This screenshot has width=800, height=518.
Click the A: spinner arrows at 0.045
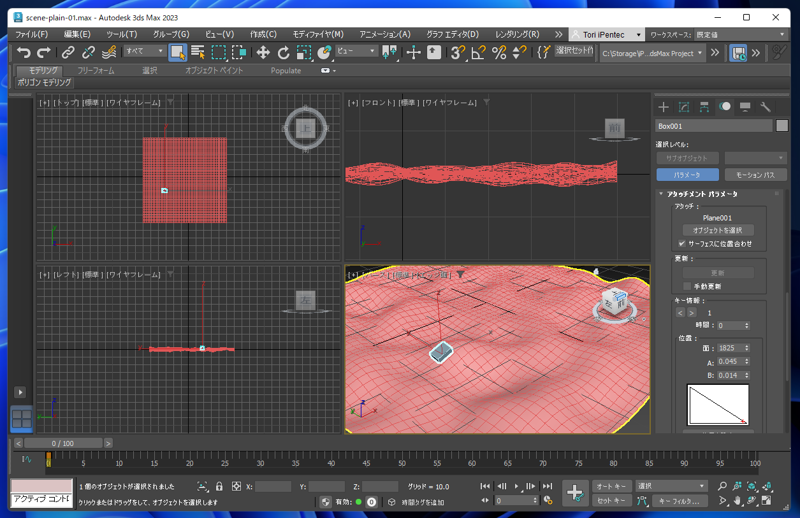[746, 361]
